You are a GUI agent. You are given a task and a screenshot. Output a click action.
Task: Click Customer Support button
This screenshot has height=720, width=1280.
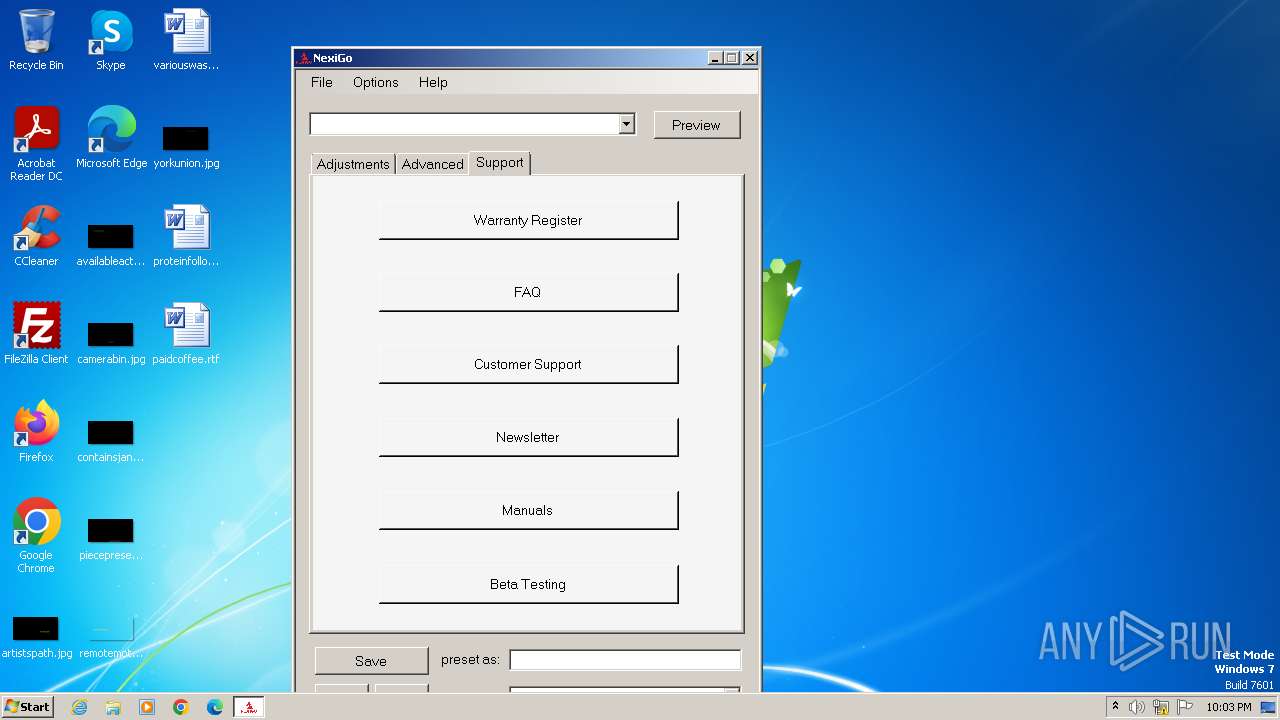coord(528,364)
